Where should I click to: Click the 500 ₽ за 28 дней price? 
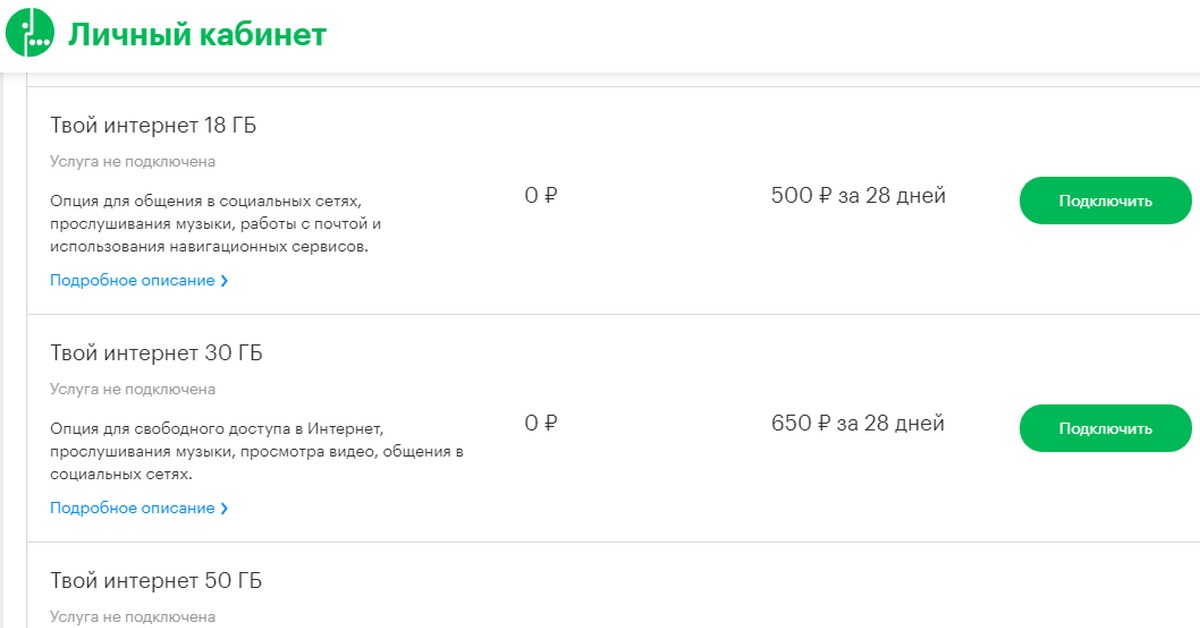[858, 196]
